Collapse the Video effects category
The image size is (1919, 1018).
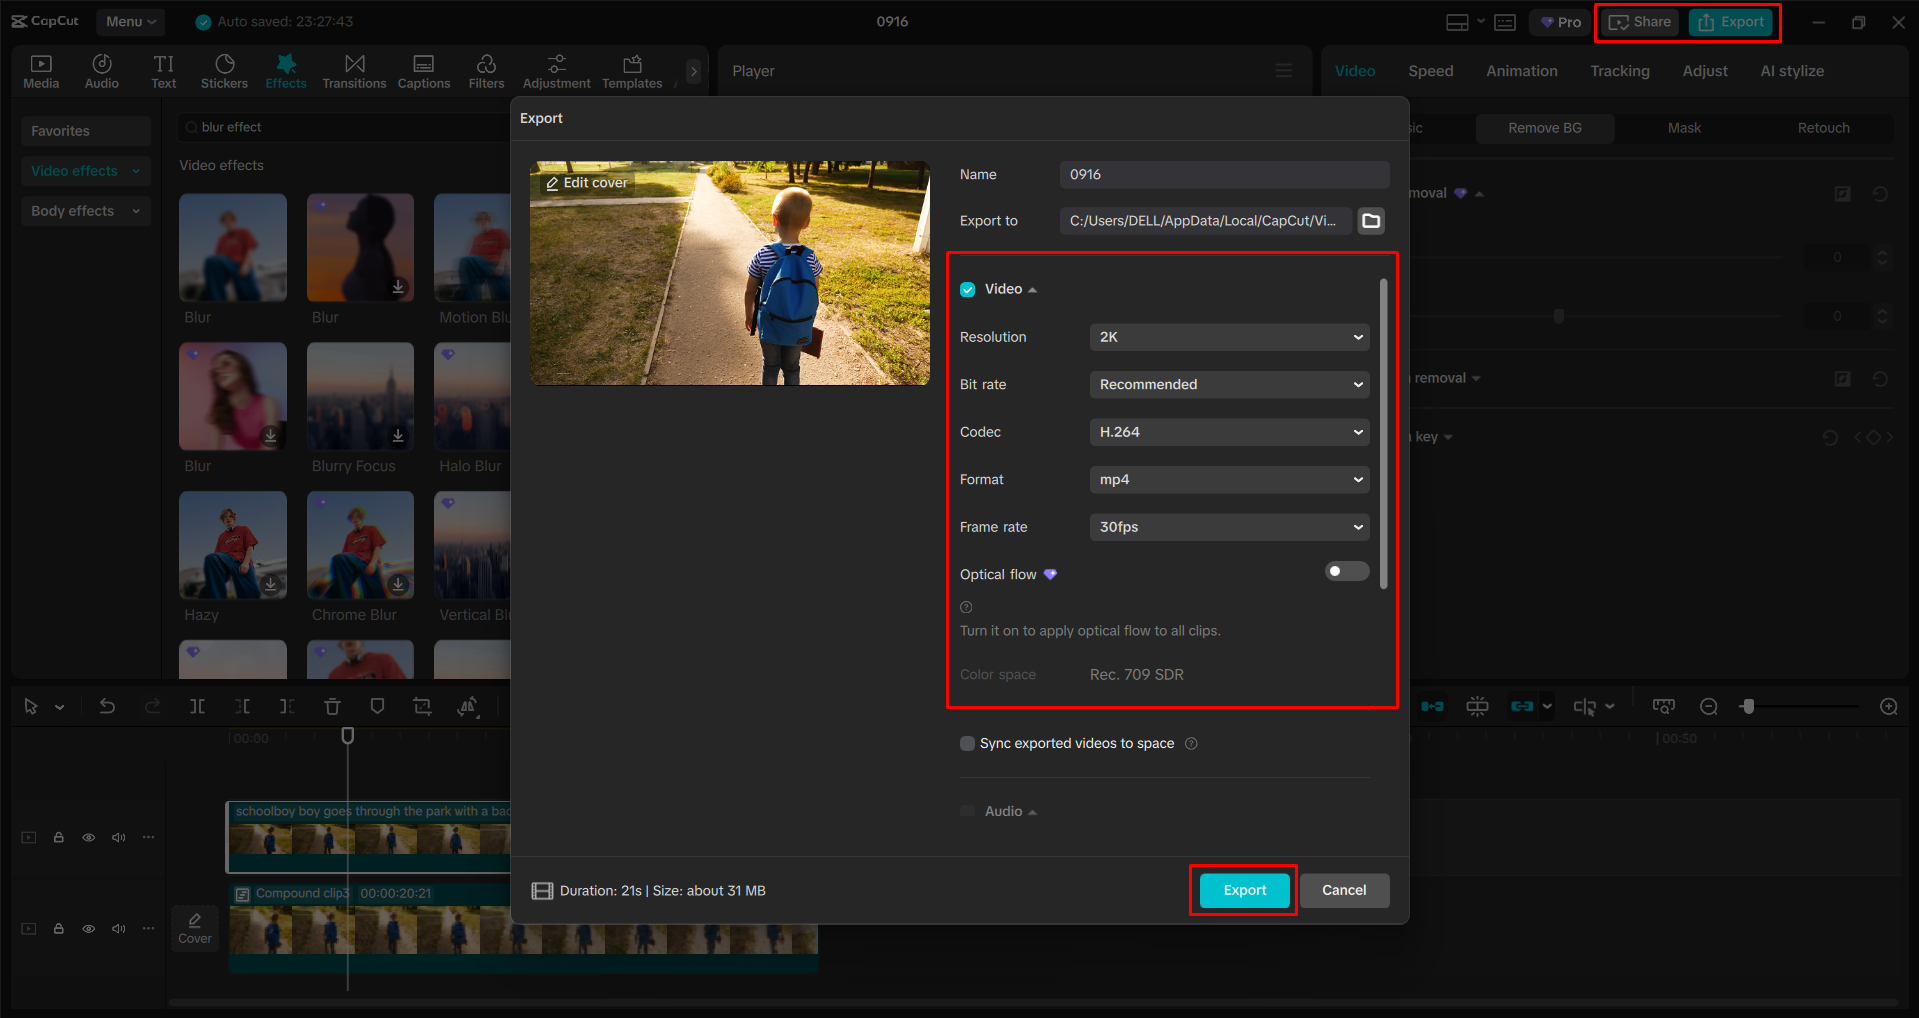tap(137, 170)
